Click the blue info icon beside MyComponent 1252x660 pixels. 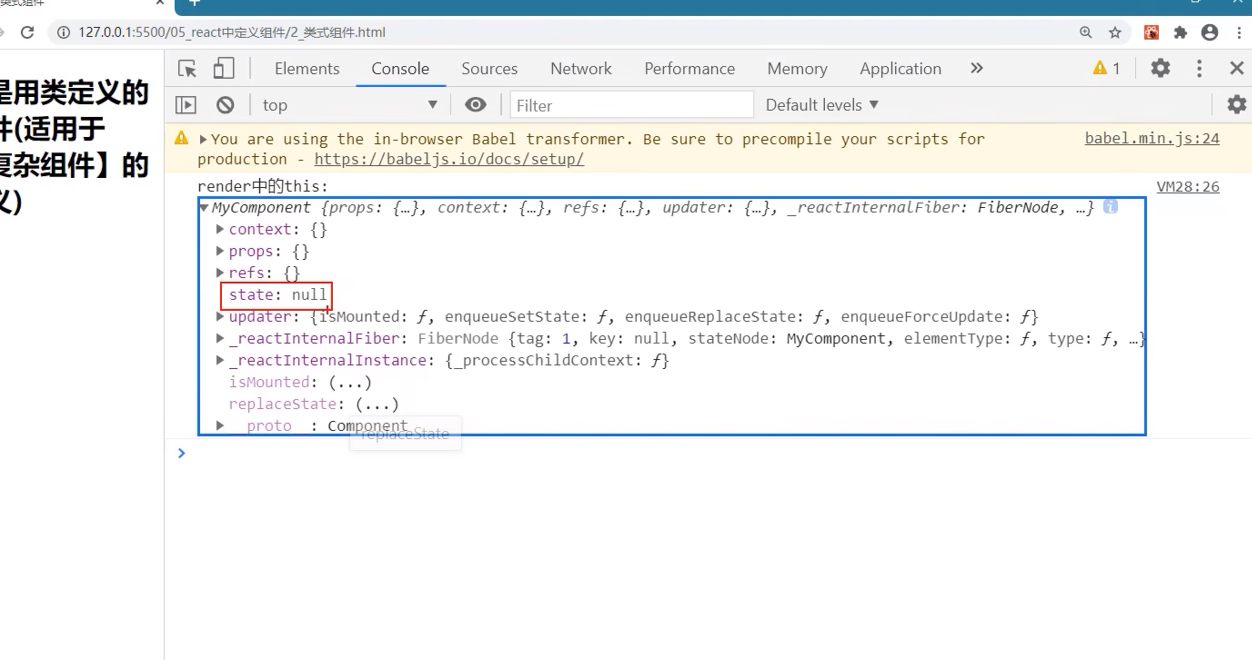coord(1110,207)
